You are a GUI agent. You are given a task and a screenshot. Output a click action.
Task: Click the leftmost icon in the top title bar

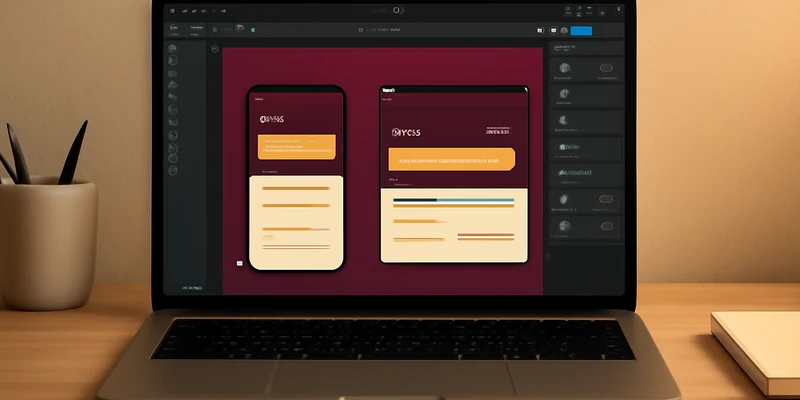click(172, 11)
